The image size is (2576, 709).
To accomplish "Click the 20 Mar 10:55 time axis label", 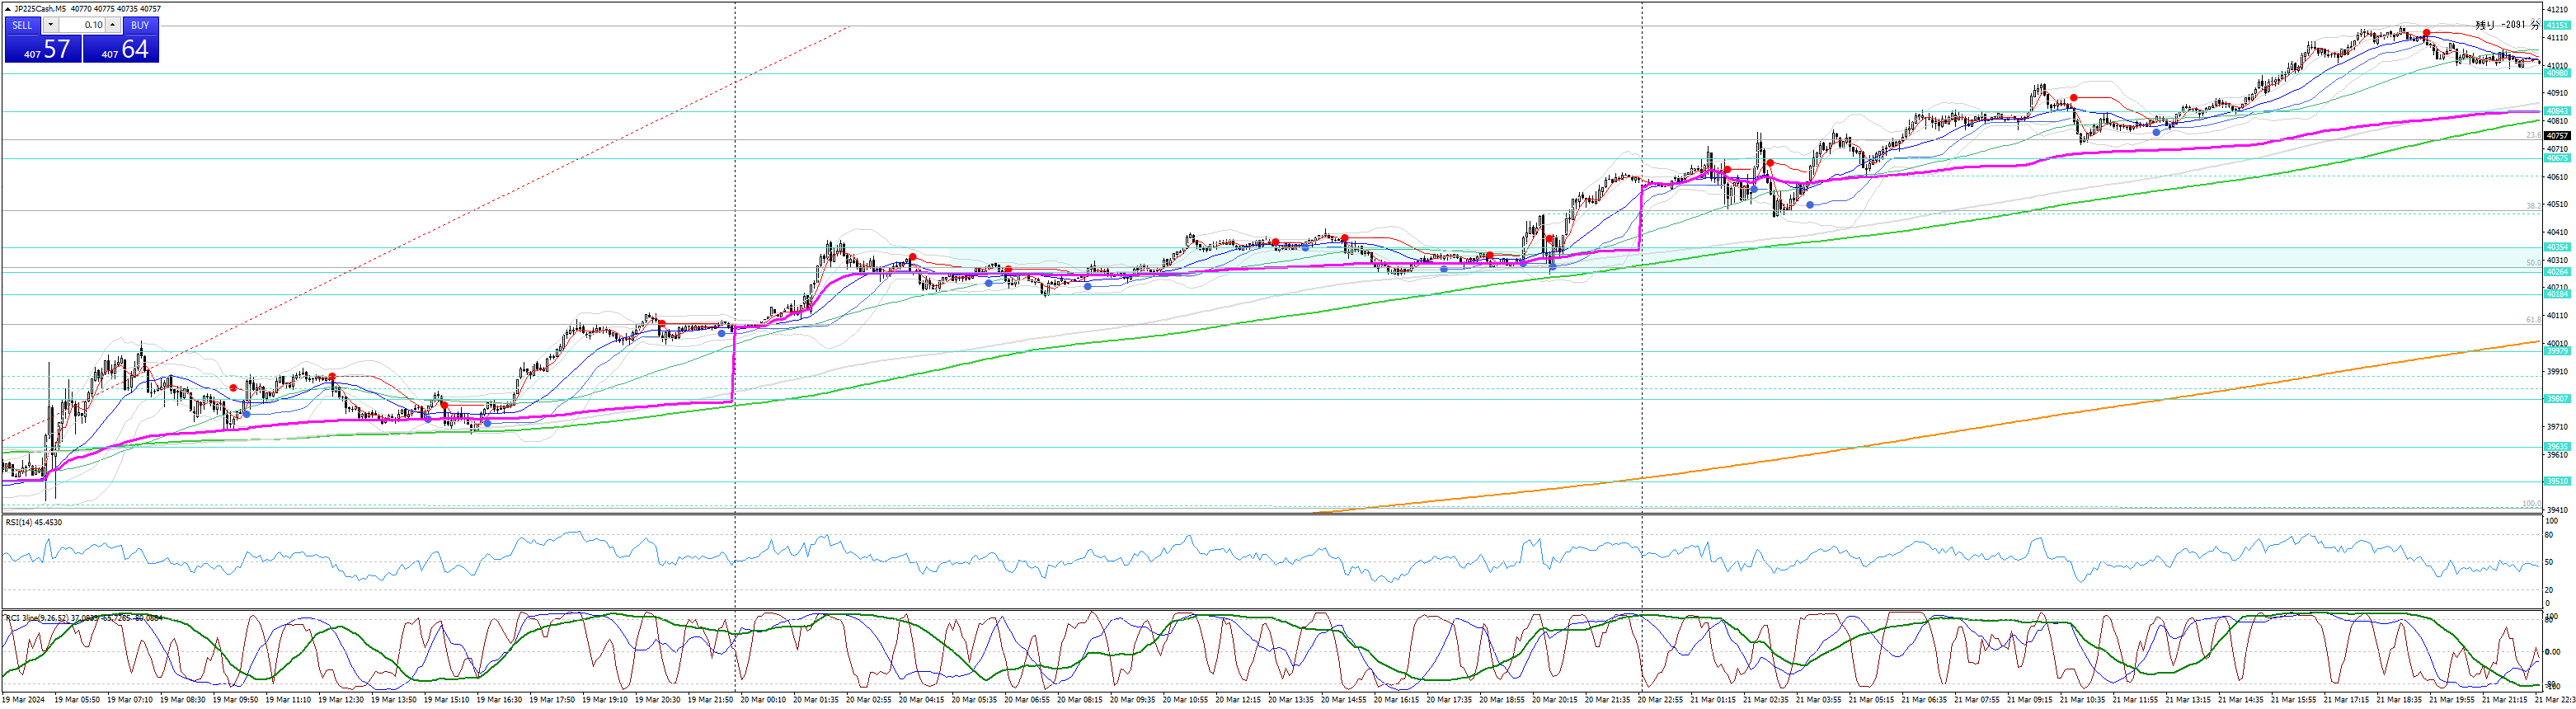I will pyautogui.click(x=1185, y=700).
